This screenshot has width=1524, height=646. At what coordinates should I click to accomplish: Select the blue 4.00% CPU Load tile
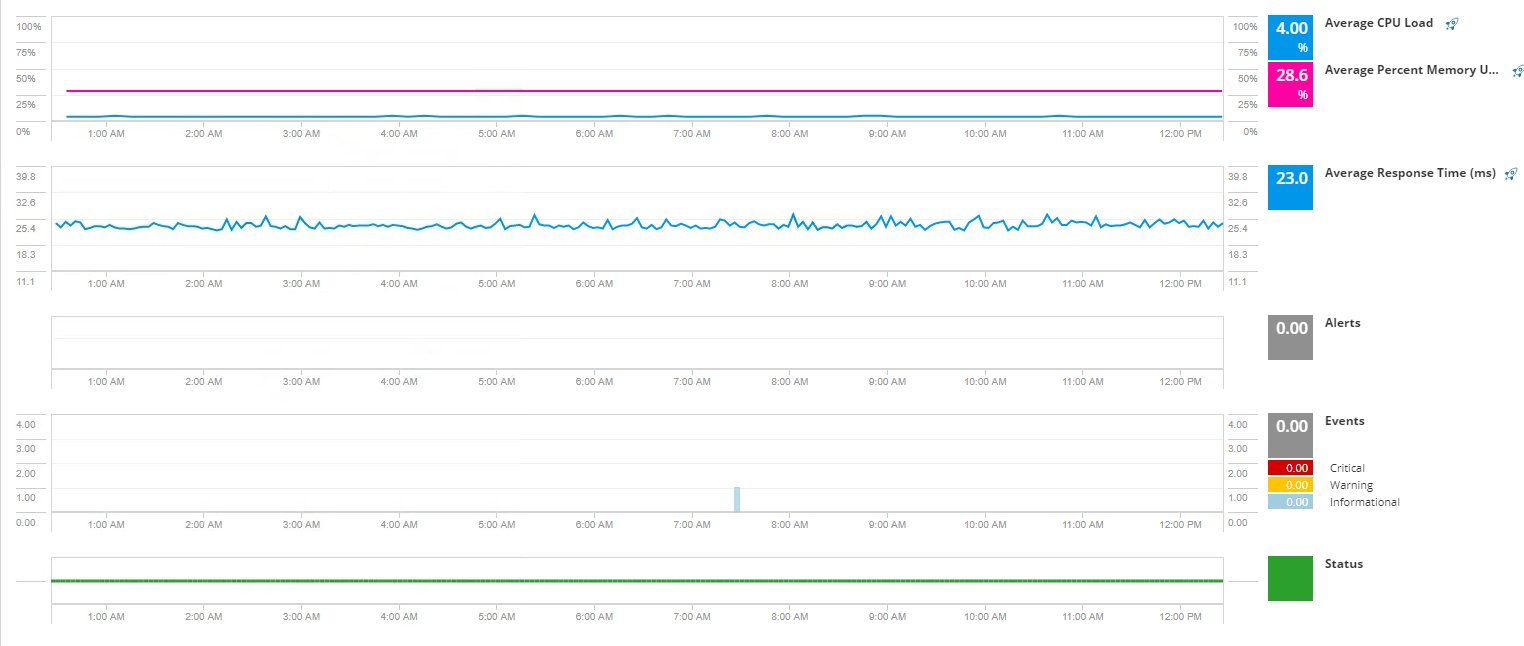click(x=1290, y=37)
